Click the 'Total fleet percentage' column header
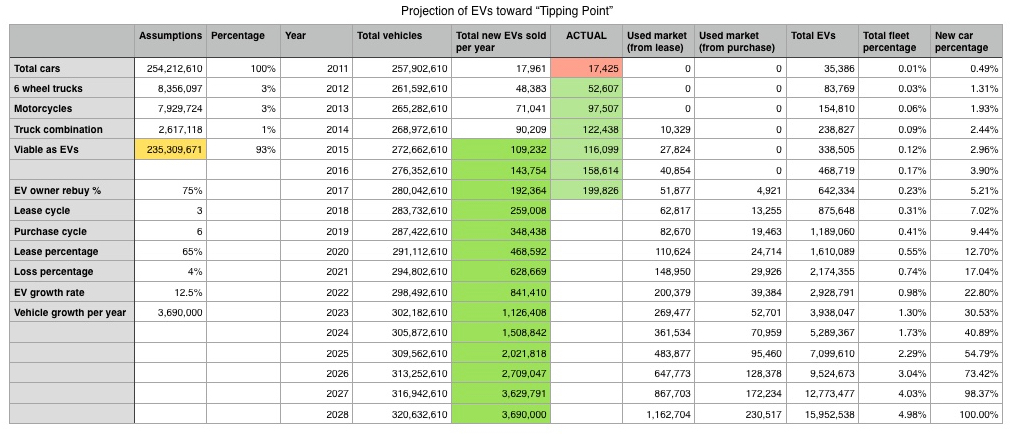The image size is (1010, 434). tap(894, 42)
